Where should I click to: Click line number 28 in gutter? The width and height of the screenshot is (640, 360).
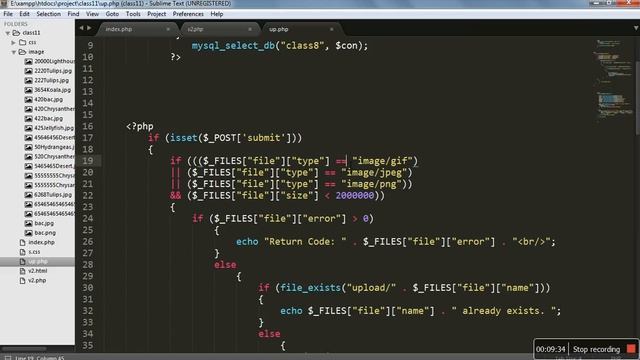pyautogui.click(x=88, y=264)
